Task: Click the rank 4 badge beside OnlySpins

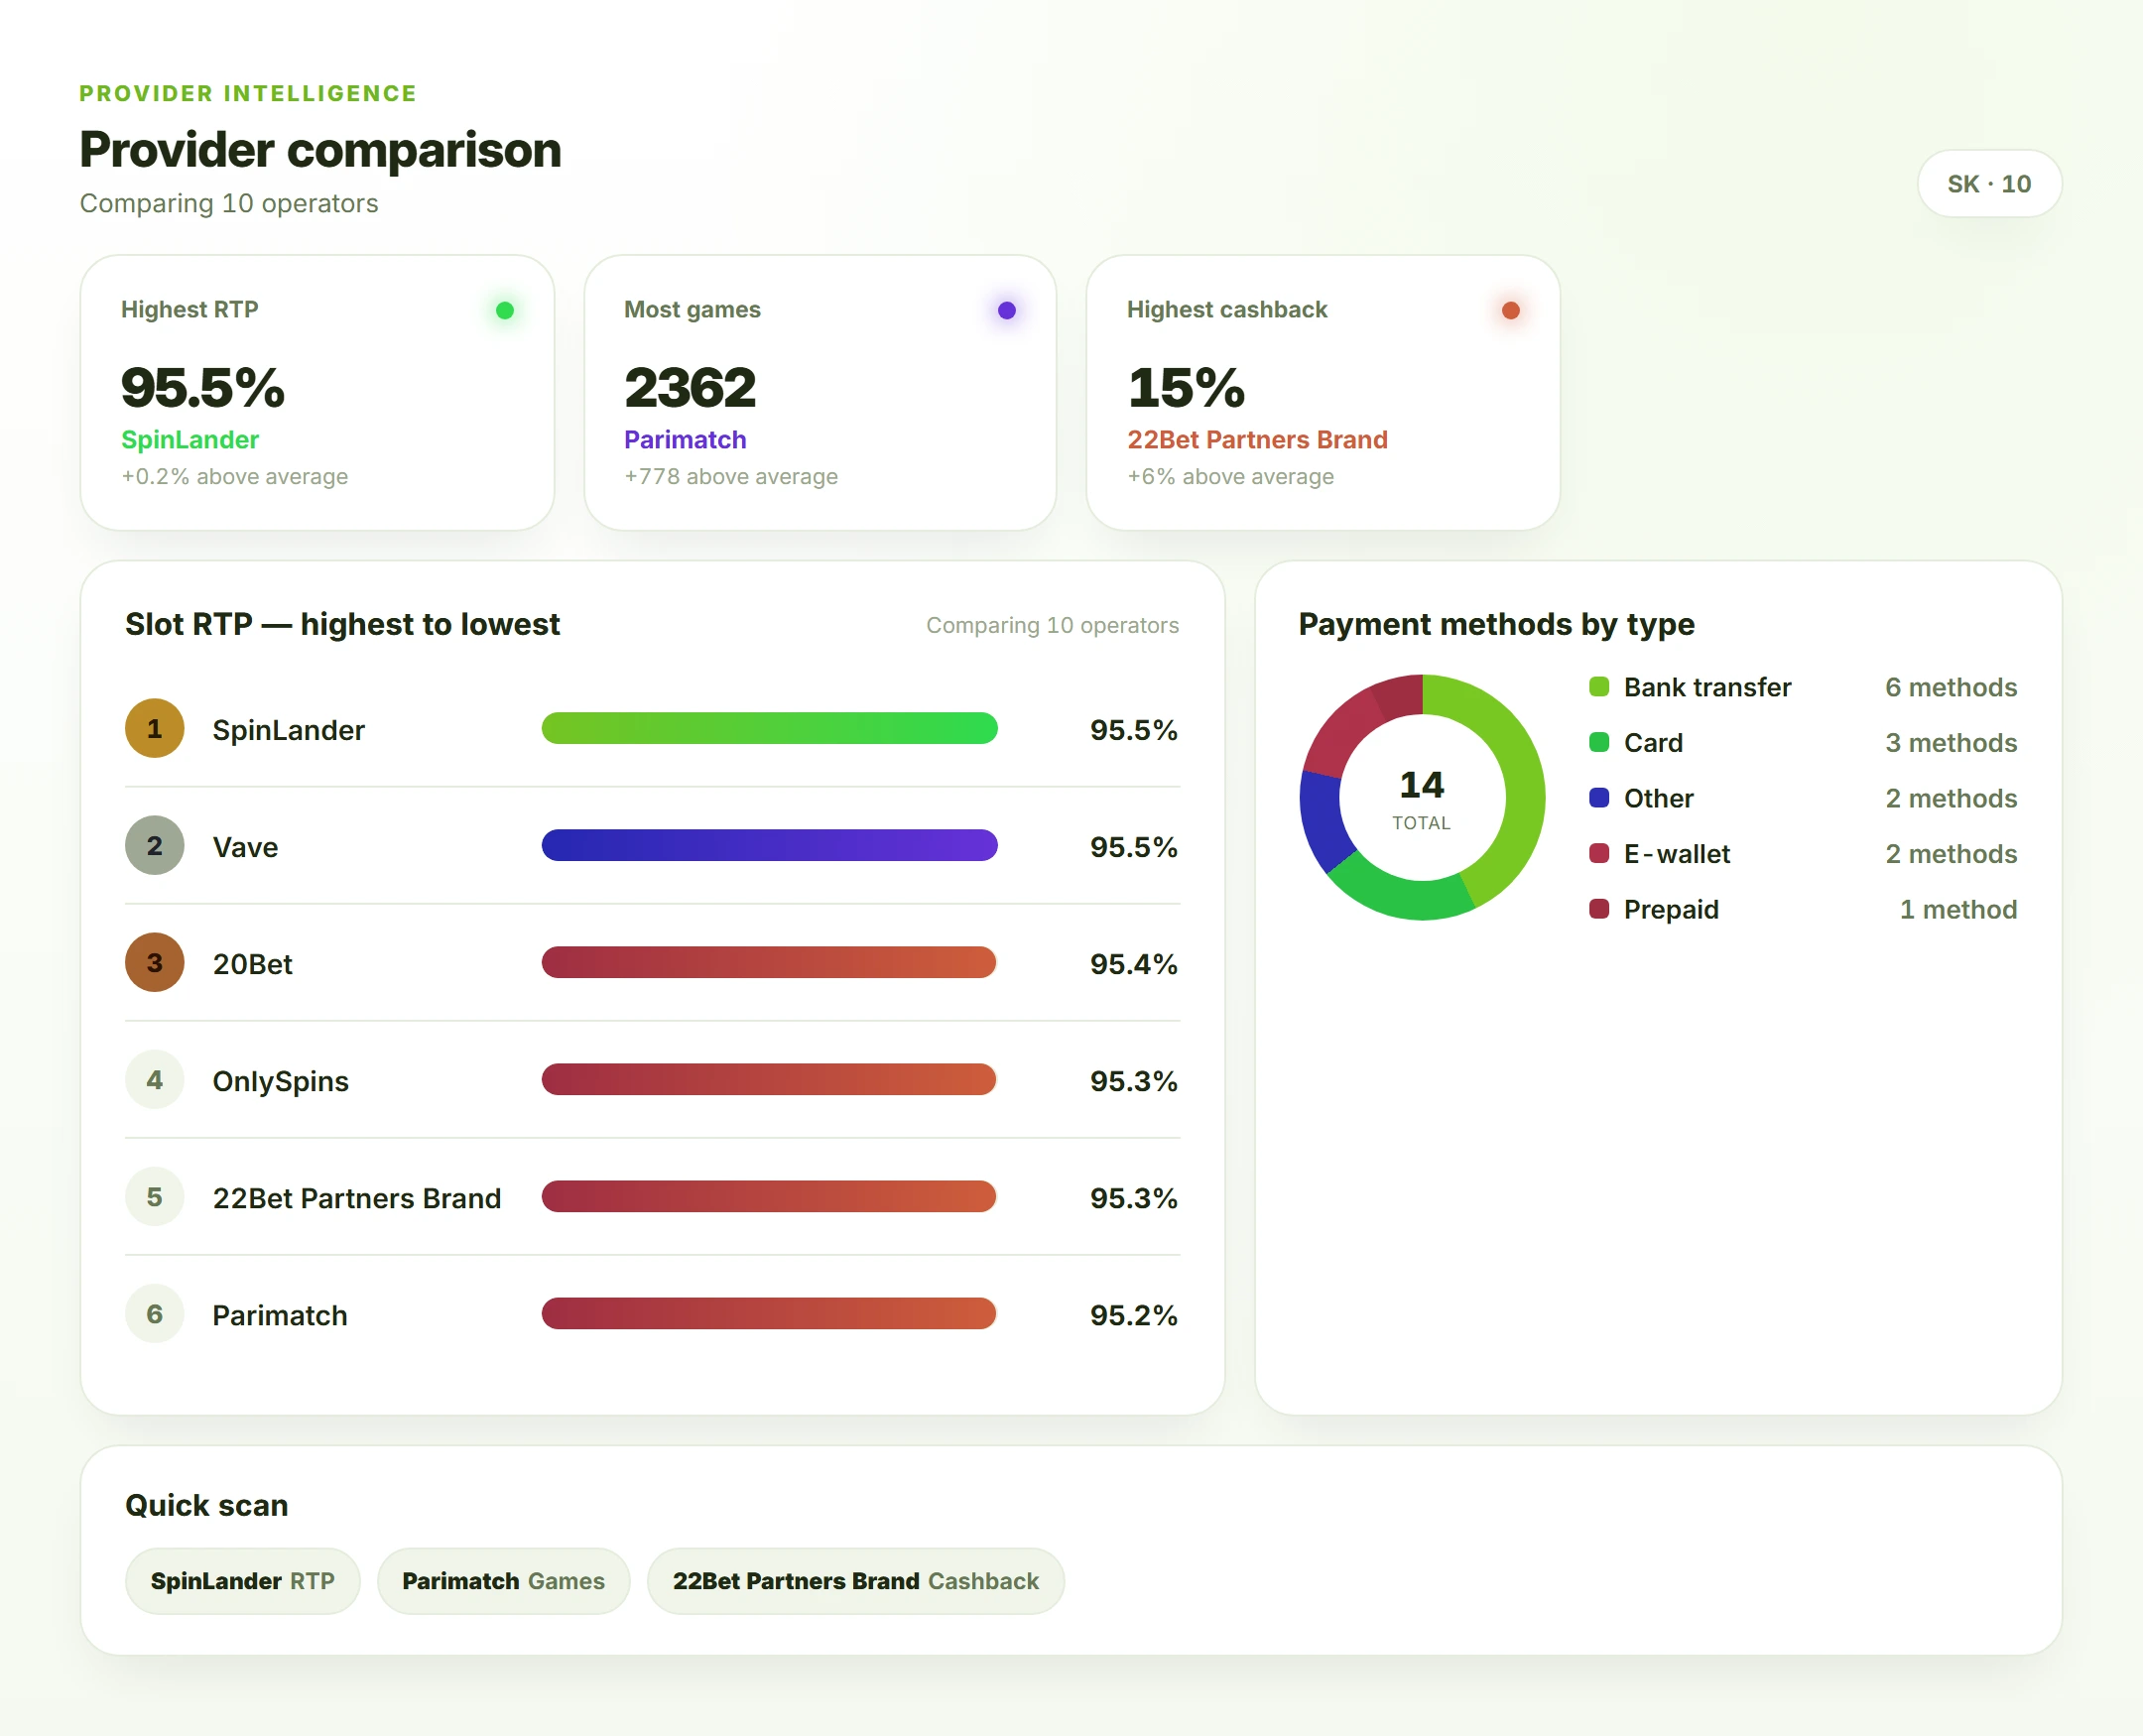Action: coord(155,1080)
